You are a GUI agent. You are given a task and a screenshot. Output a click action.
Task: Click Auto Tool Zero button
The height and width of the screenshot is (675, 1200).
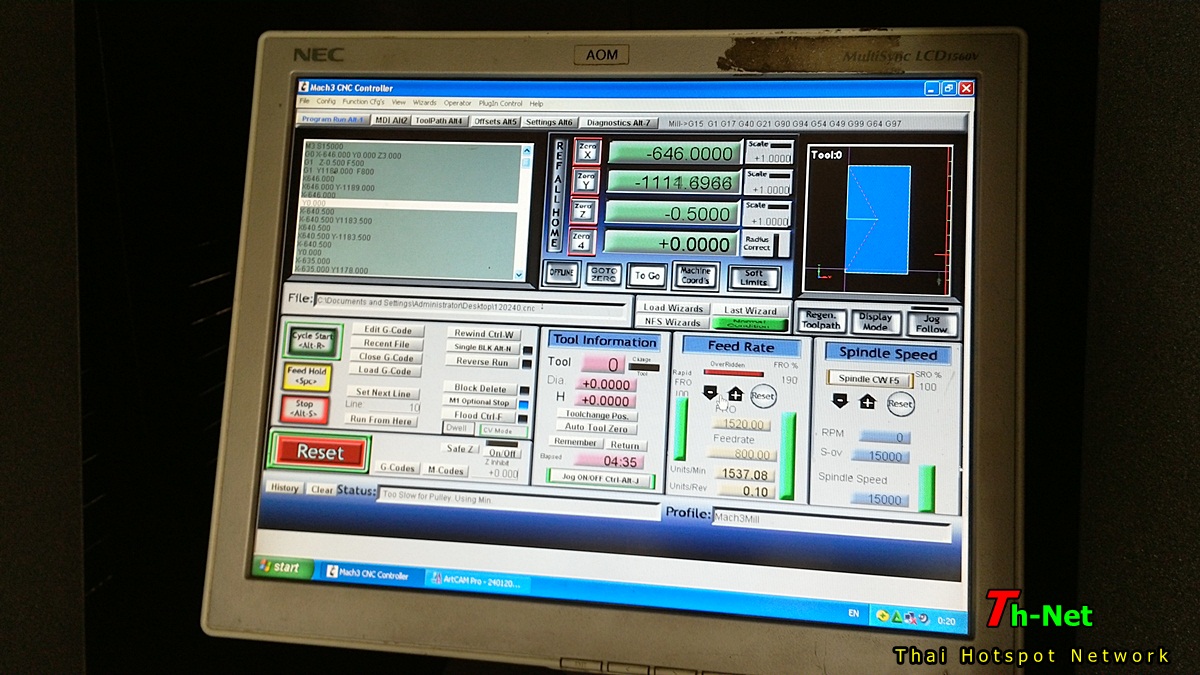pyautogui.click(x=597, y=428)
